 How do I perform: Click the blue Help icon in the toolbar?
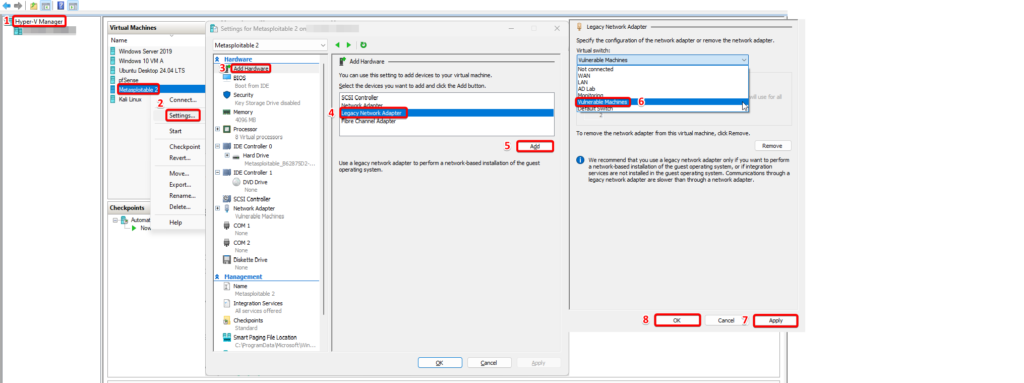[60, 5]
